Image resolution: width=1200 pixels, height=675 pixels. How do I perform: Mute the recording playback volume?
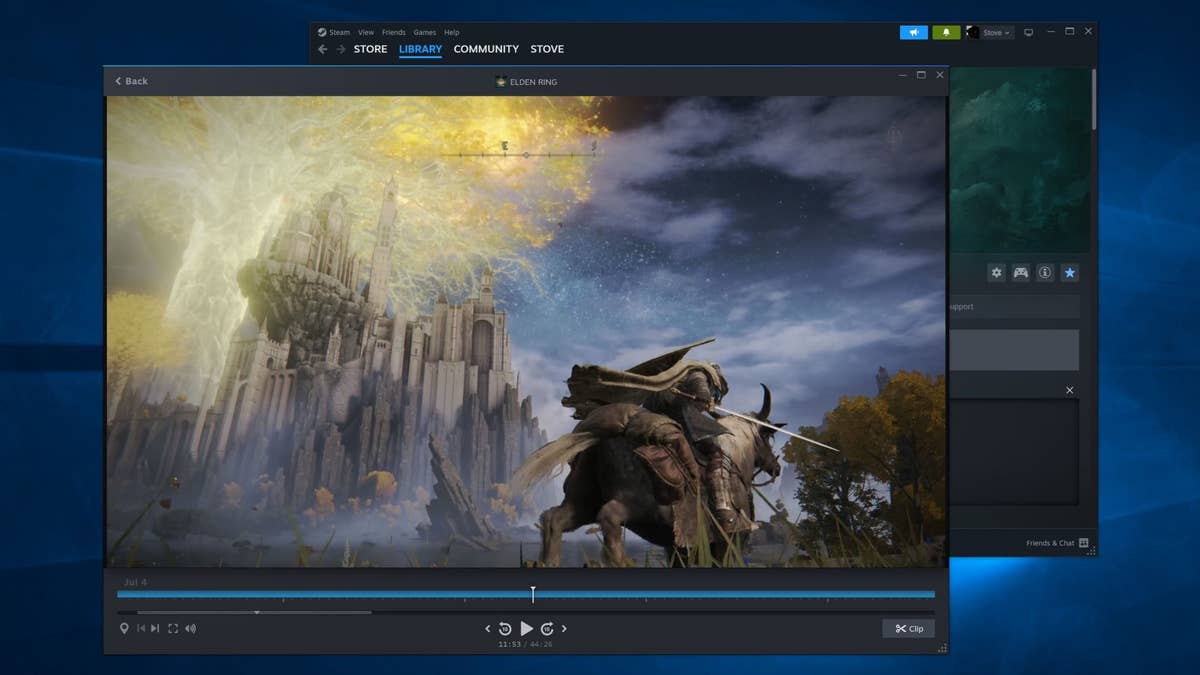(x=191, y=628)
